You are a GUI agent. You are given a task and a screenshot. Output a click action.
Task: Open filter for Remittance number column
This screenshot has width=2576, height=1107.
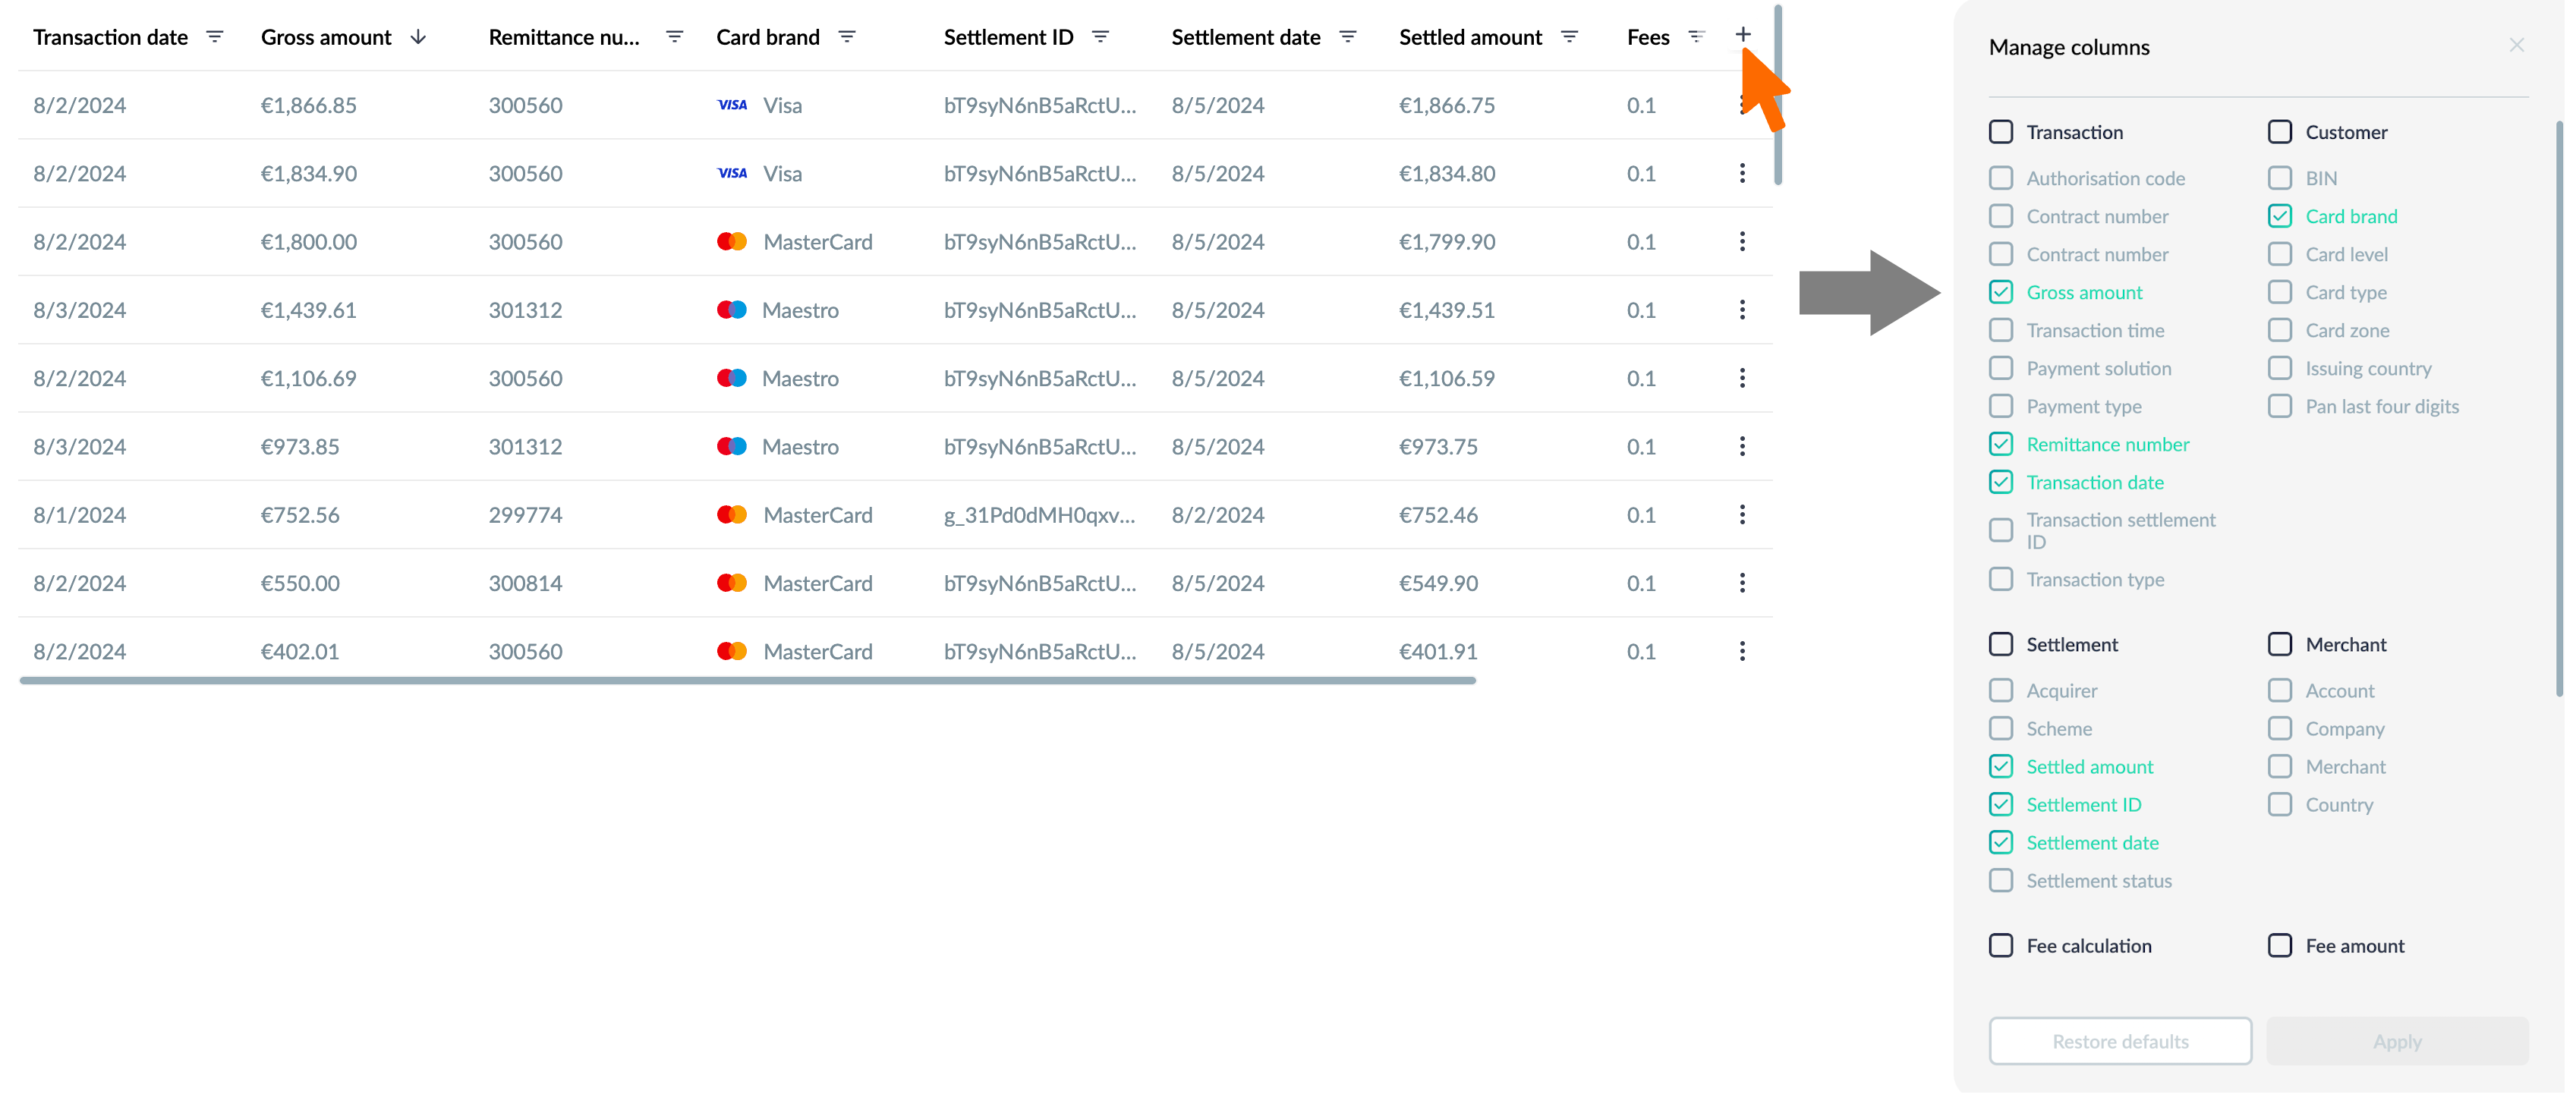click(674, 37)
